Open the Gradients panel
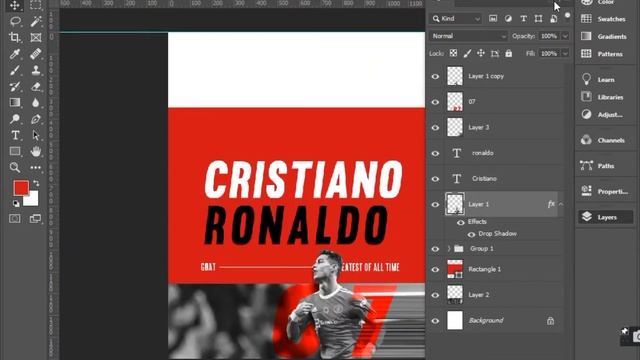Image resolution: width=640 pixels, height=360 pixels. pos(605,36)
